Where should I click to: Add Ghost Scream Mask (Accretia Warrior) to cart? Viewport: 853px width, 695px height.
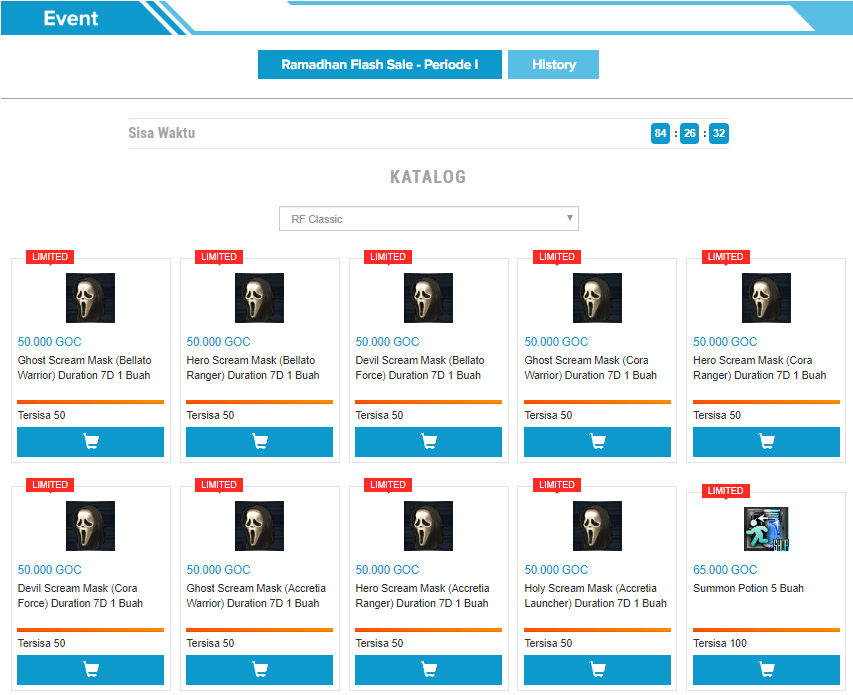tap(259, 669)
